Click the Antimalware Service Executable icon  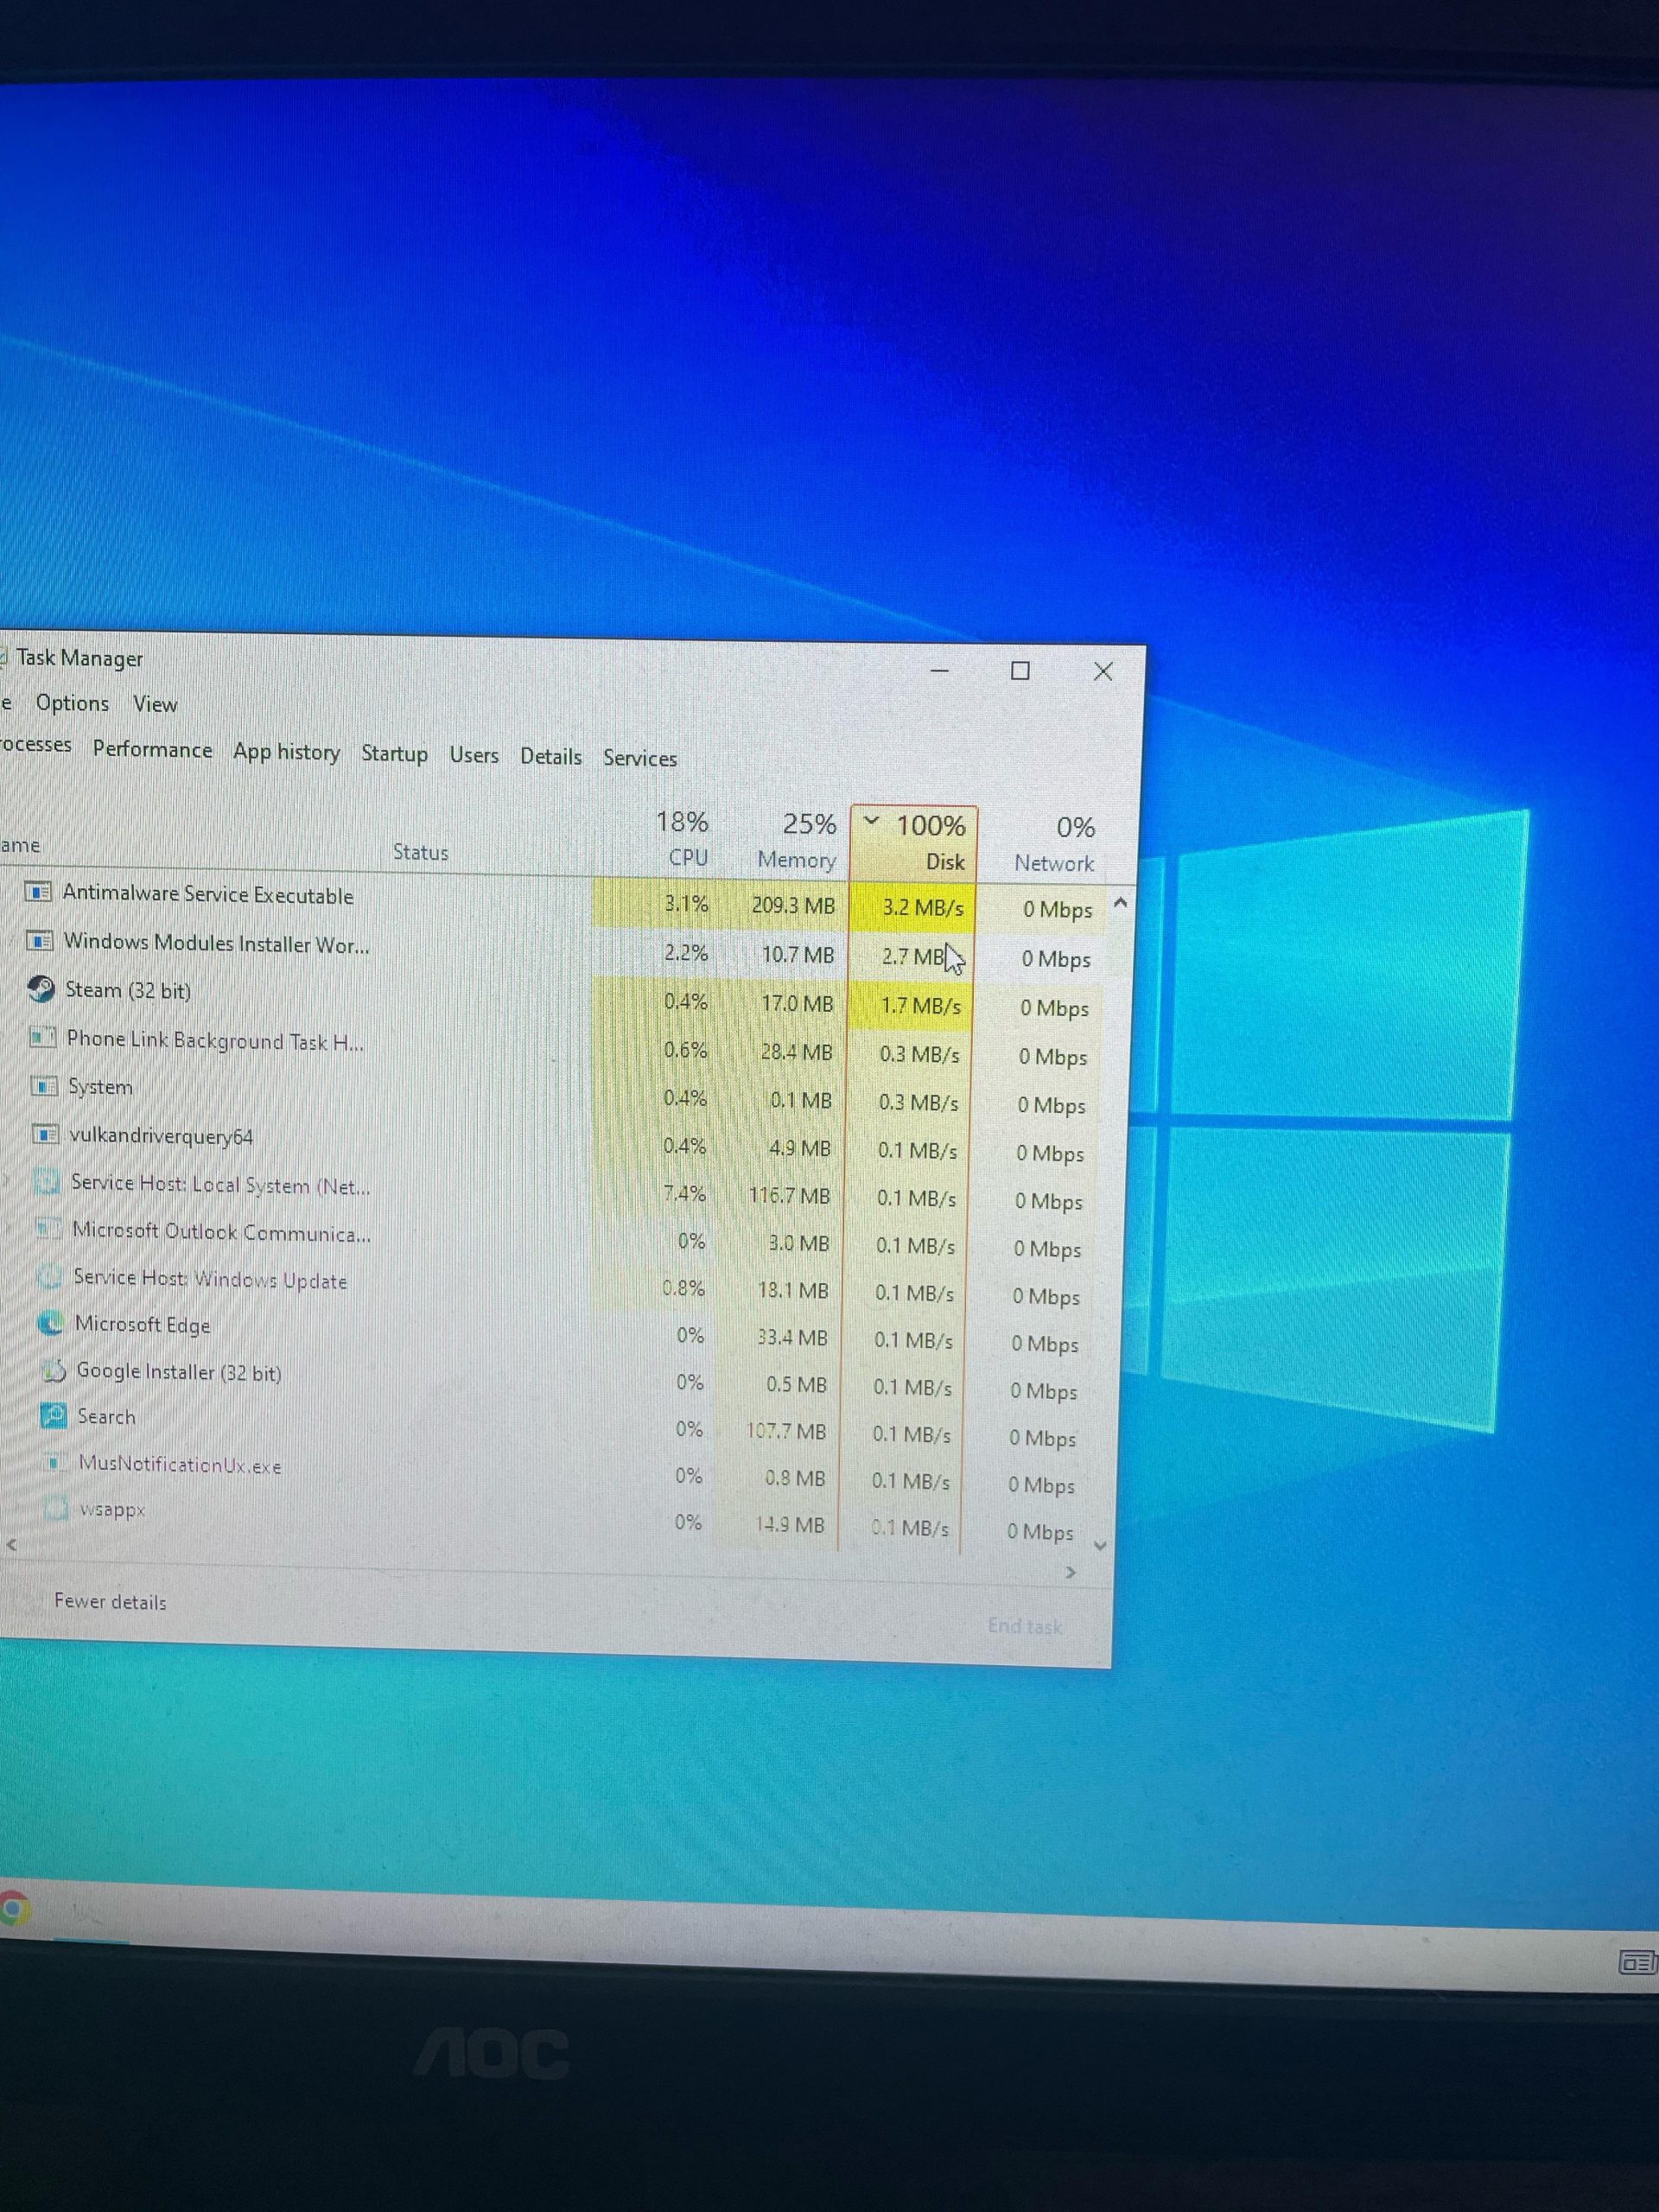(38, 892)
